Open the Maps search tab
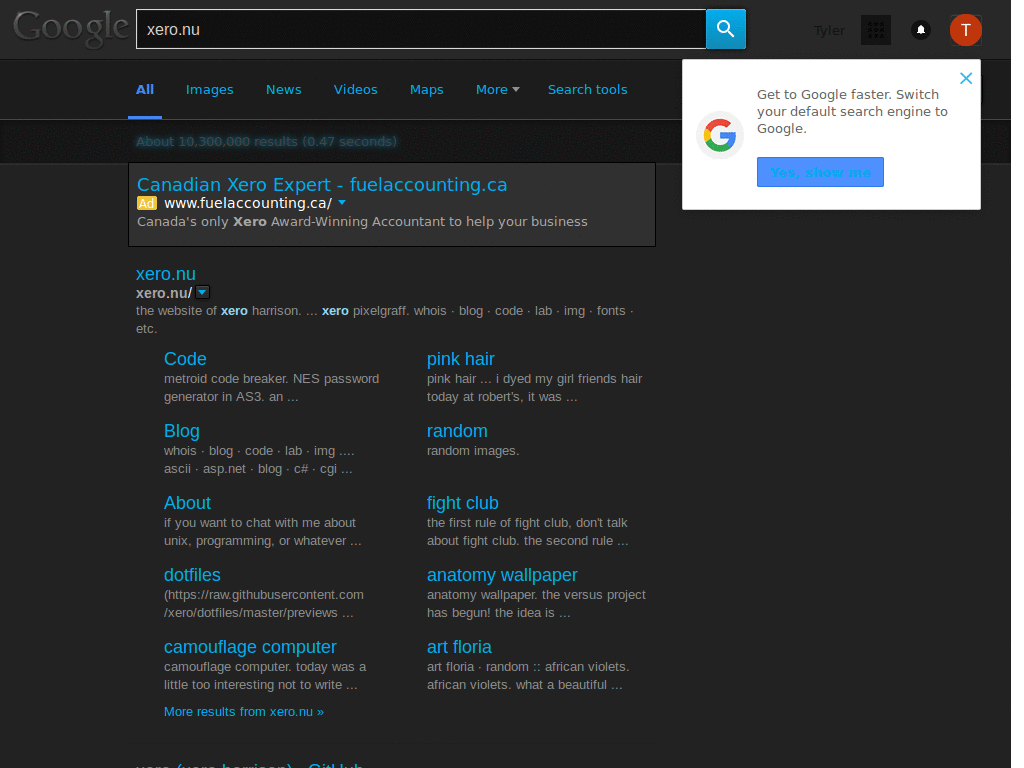Image resolution: width=1024 pixels, height=768 pixels. pyautogui.click(x=426, y=89)
